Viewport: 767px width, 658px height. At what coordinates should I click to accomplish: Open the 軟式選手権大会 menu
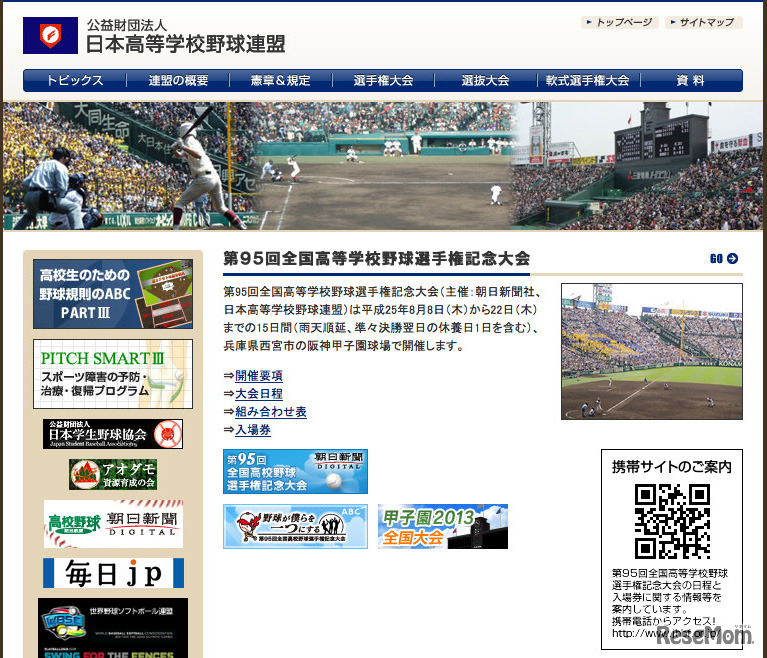(x=588, y=80)
